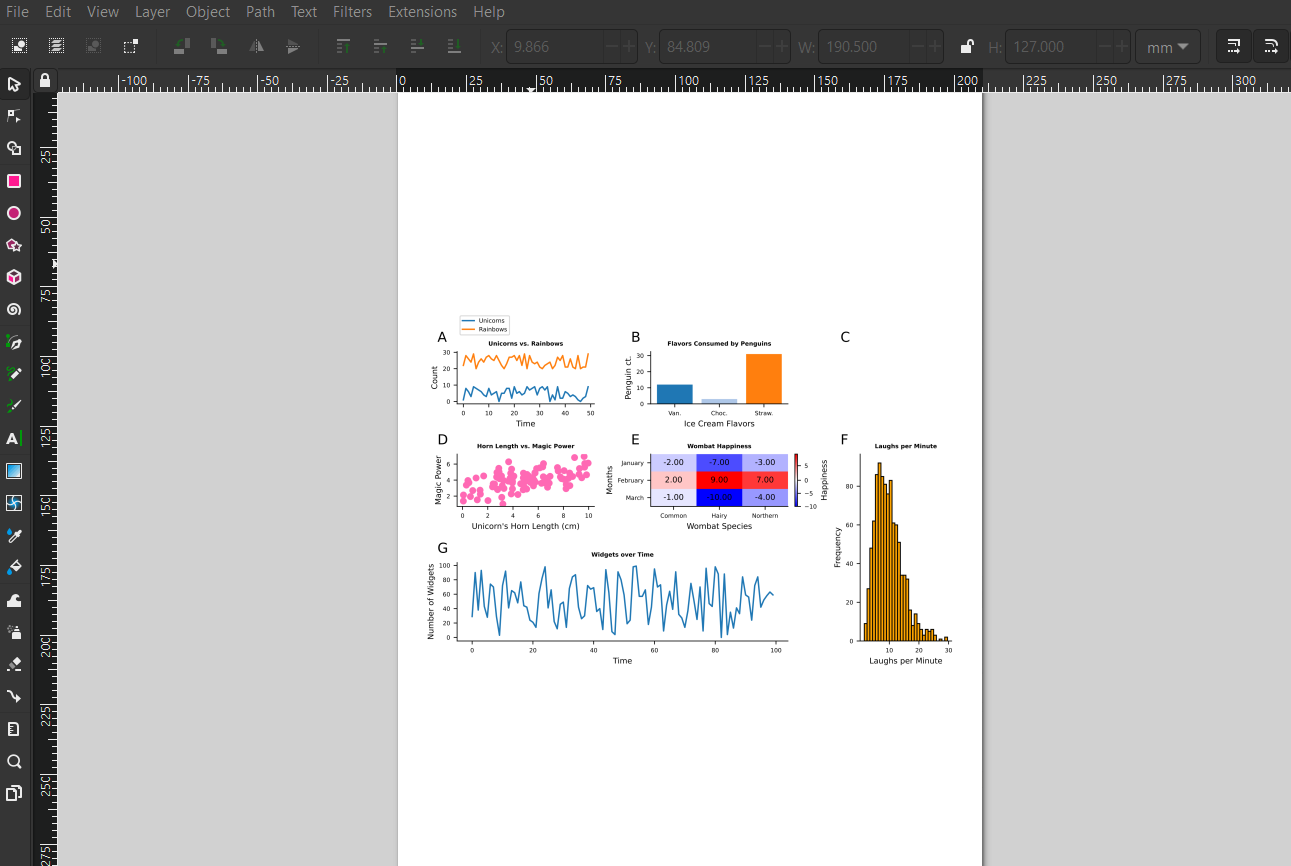Viewport: 1291px width, 866px height.
Task: Increment the H value with plus button
Action: point(1122,46)
